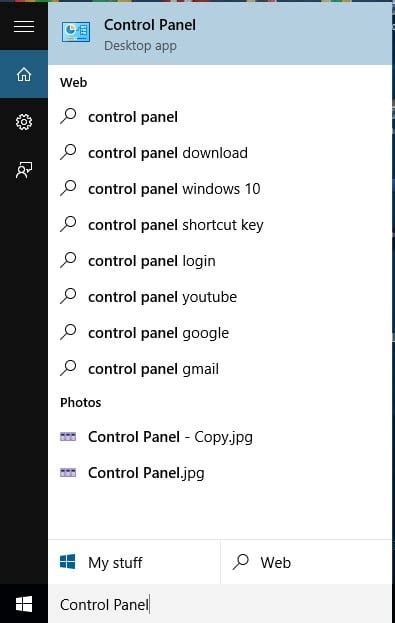This screenshot has height=623, width=395.
Task: Switch to the Web search tab
Action: point(306,562)
